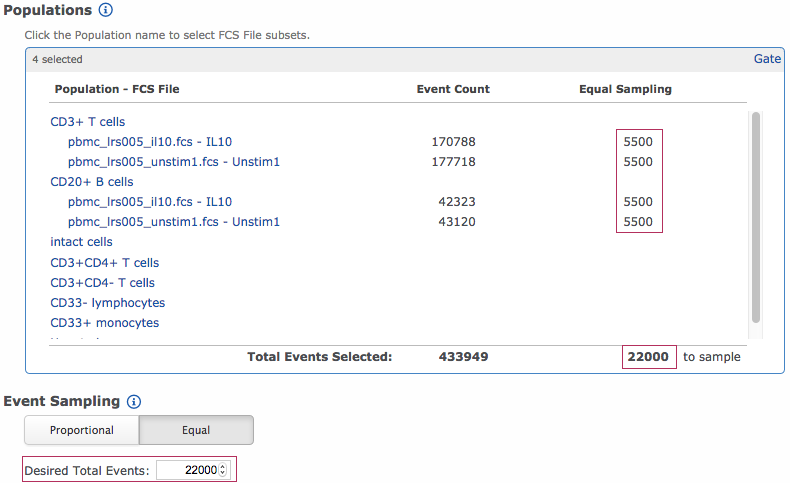
Task: Select the CD3+CD4+ T cells population
Action: tap(105, 263)
